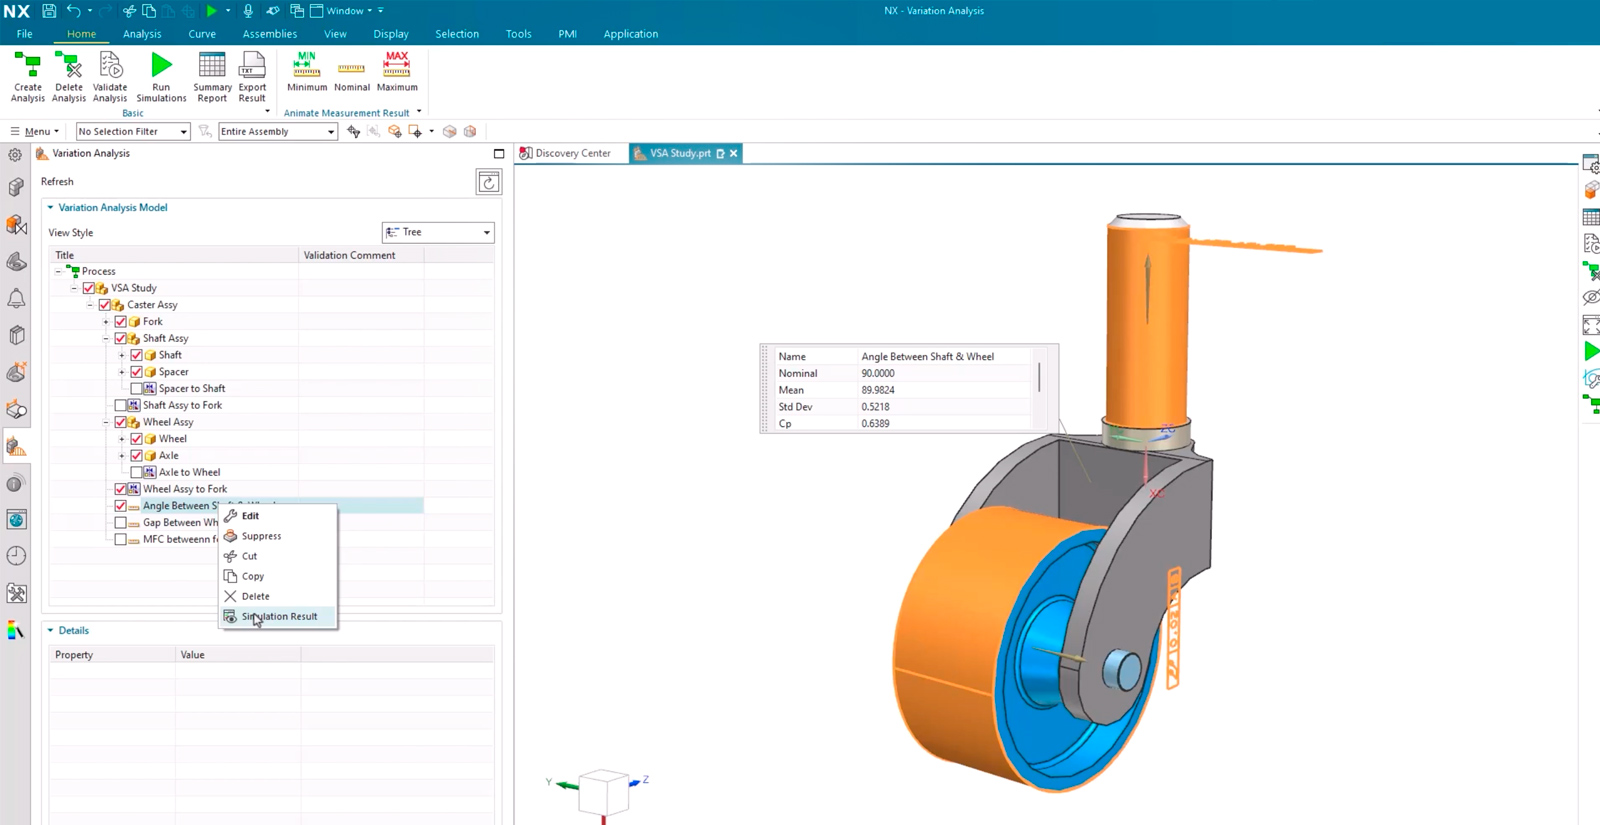Uncheck the Fork checkbox in the tree
Screen dimensions: 1600x825
click(121, 322)
